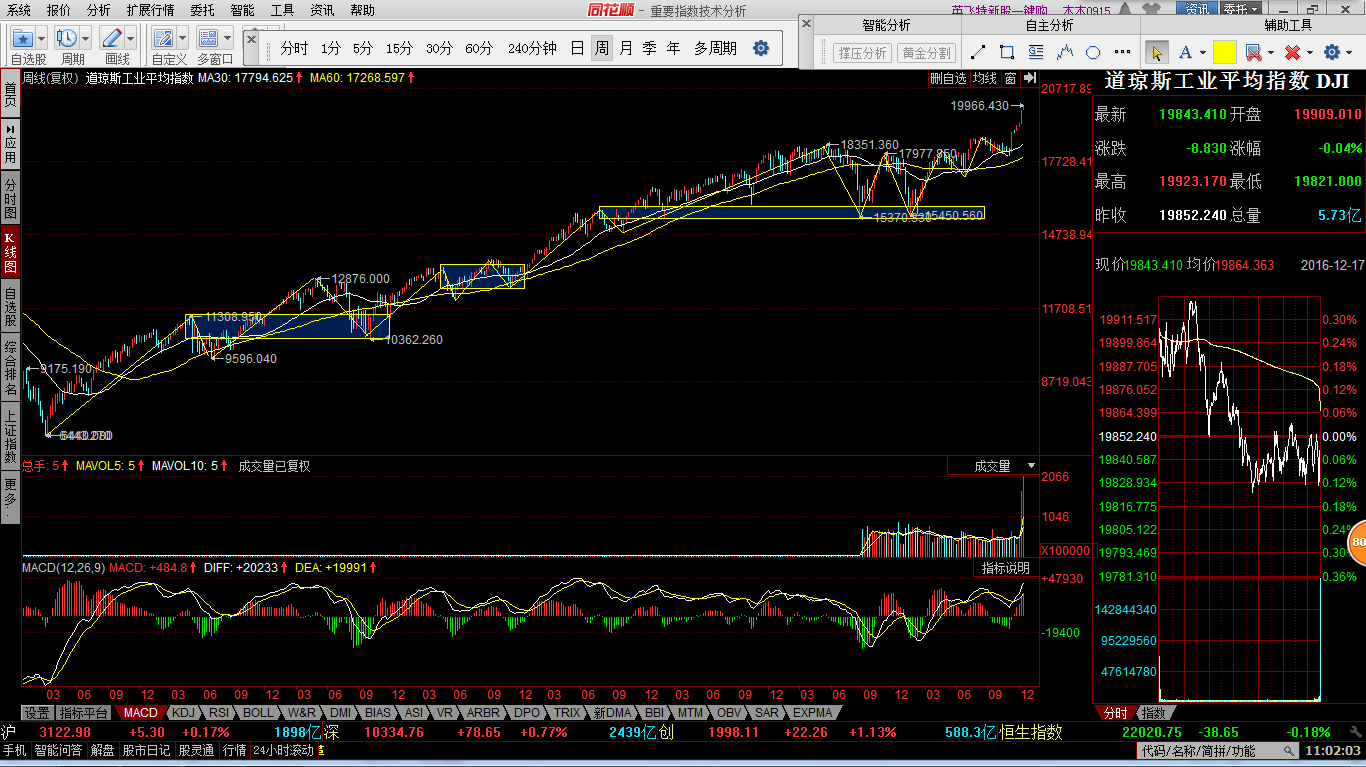
Task: Select the 画线 pencil drawing icon
Action: 112,39
